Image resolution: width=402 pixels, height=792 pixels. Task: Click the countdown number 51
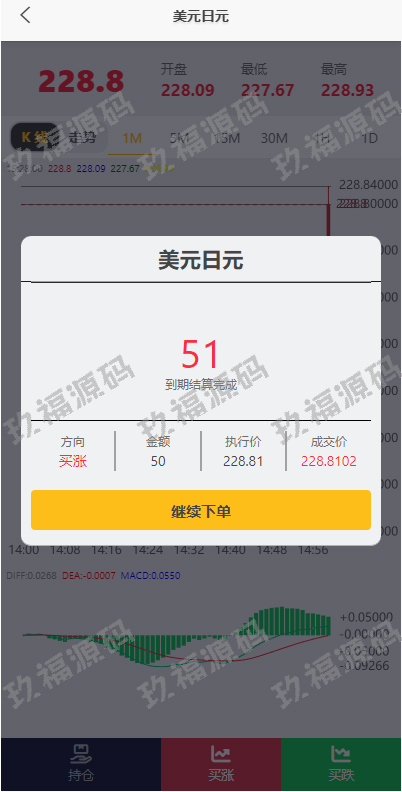coord(200,355)
